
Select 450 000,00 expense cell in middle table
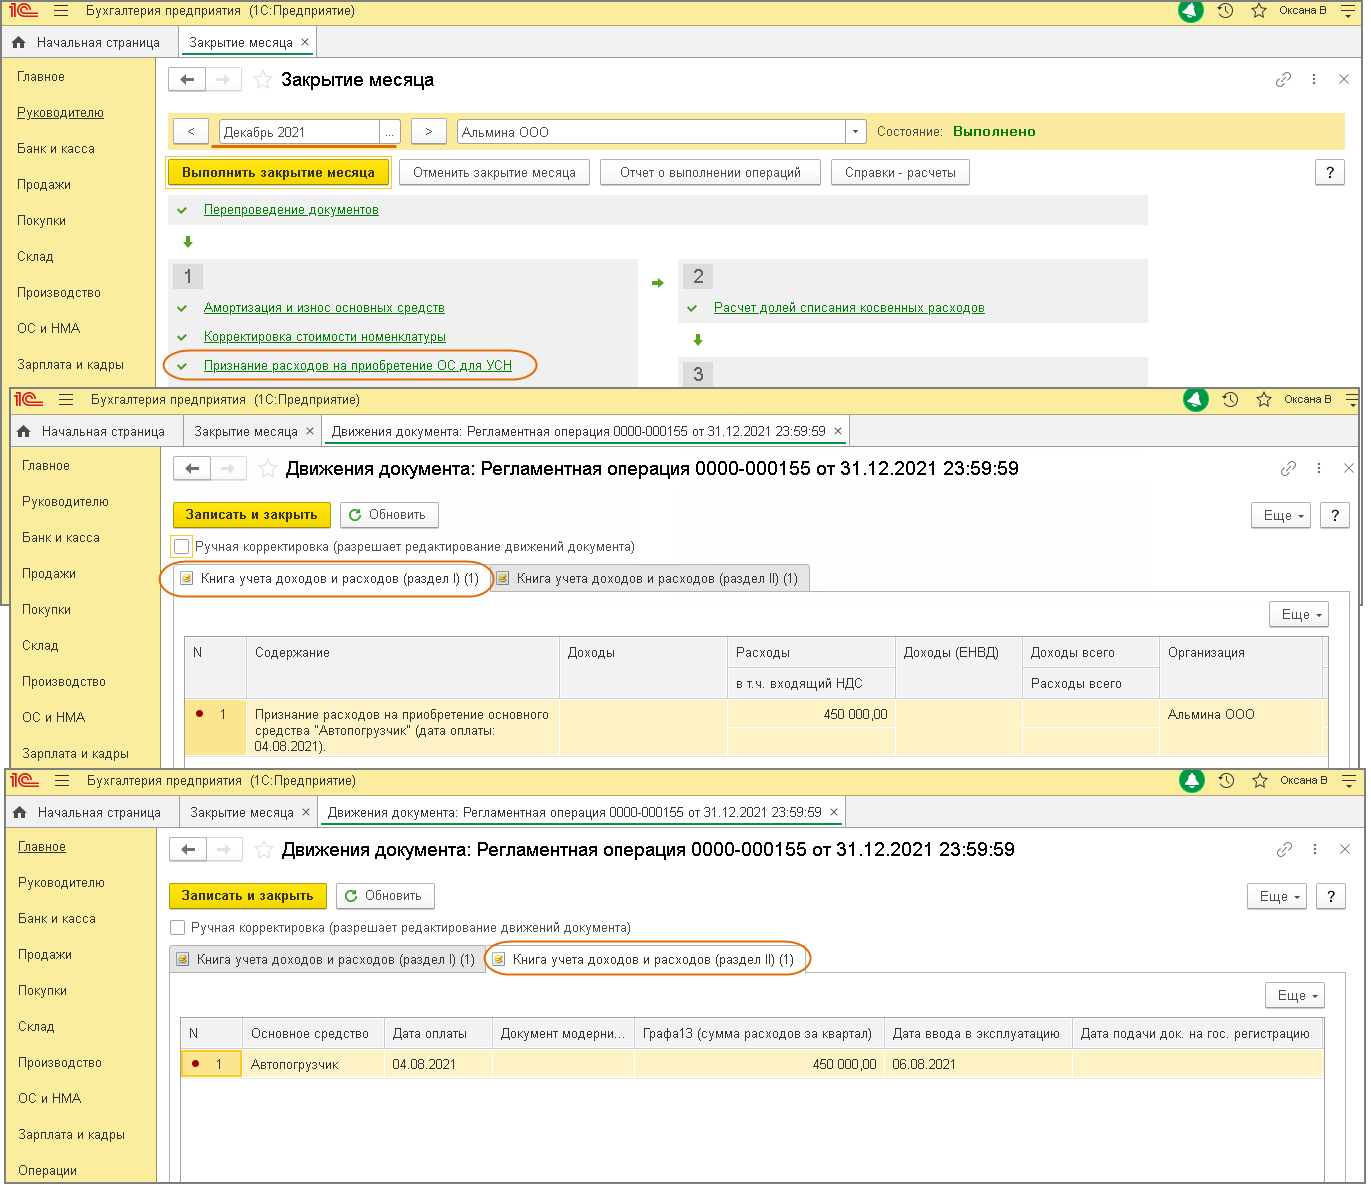tap(811, 715)
